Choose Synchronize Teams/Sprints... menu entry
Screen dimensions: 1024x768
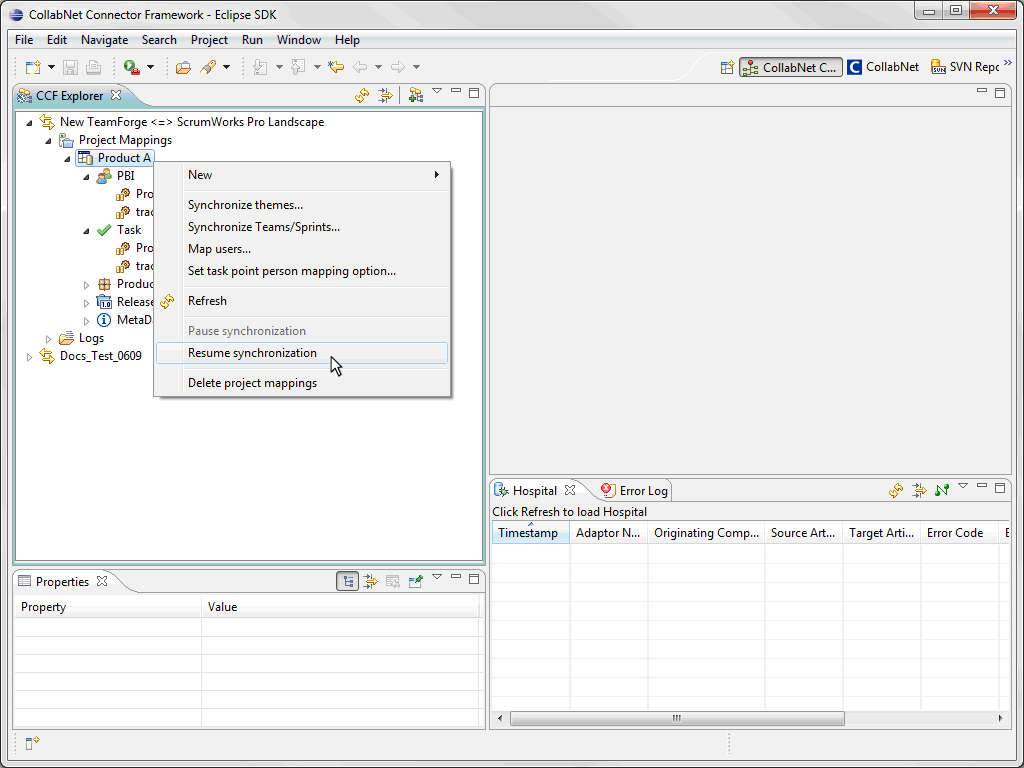point(302,227)
